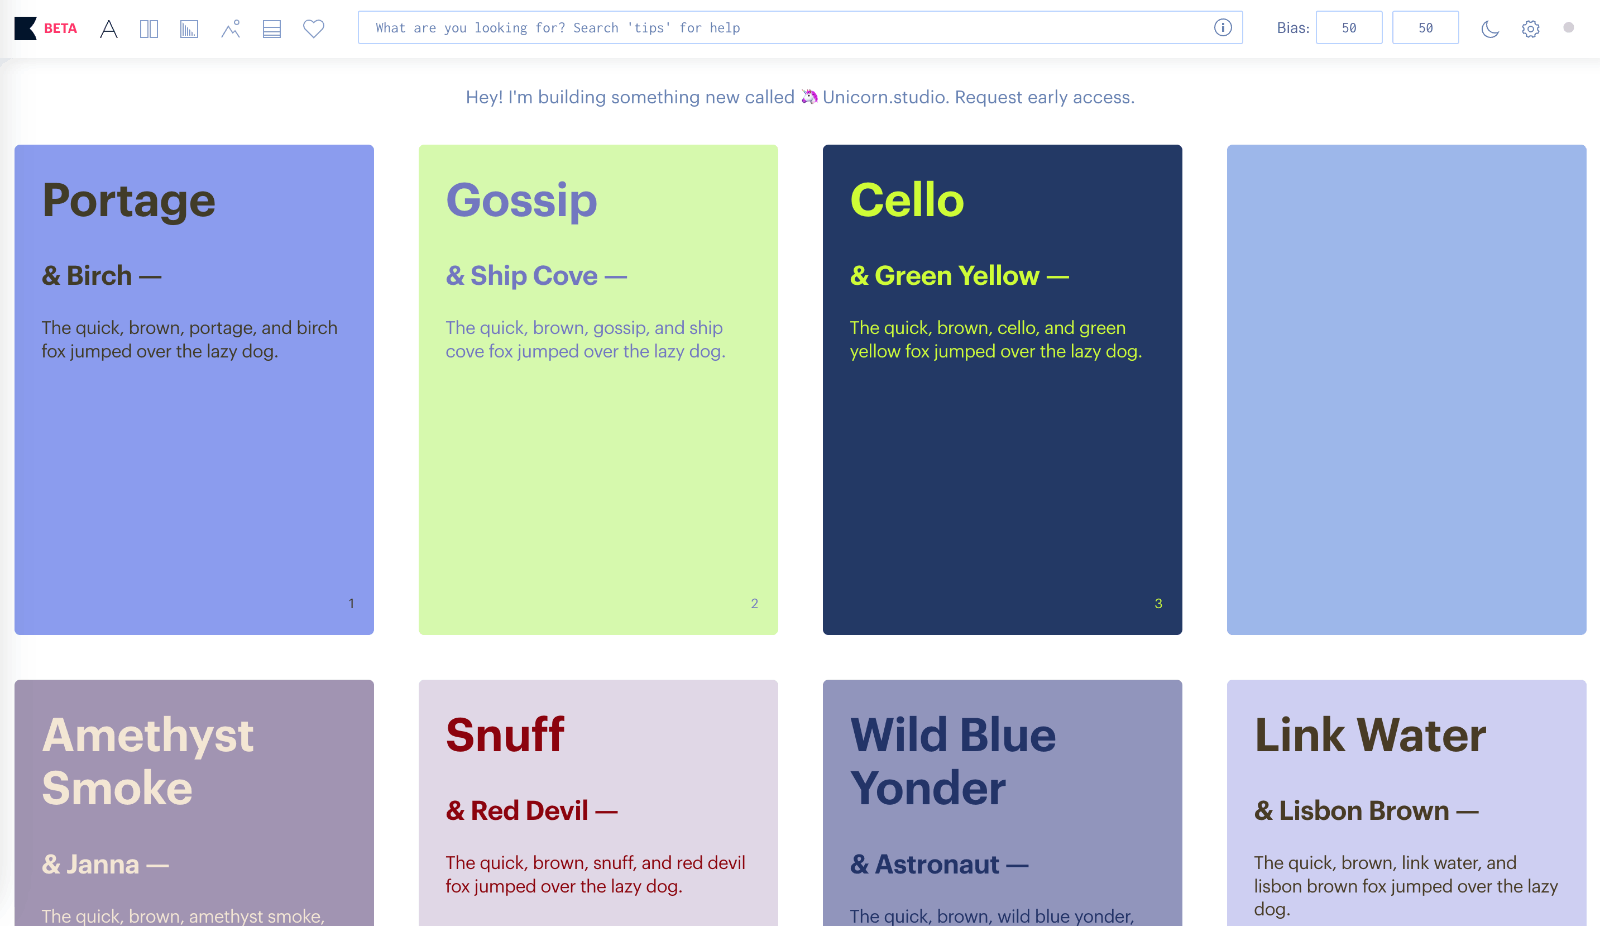The width and height of the screenshot is (1600, 926).
Task: Switch to the two-column layout icon
Action: click(149, 29)
